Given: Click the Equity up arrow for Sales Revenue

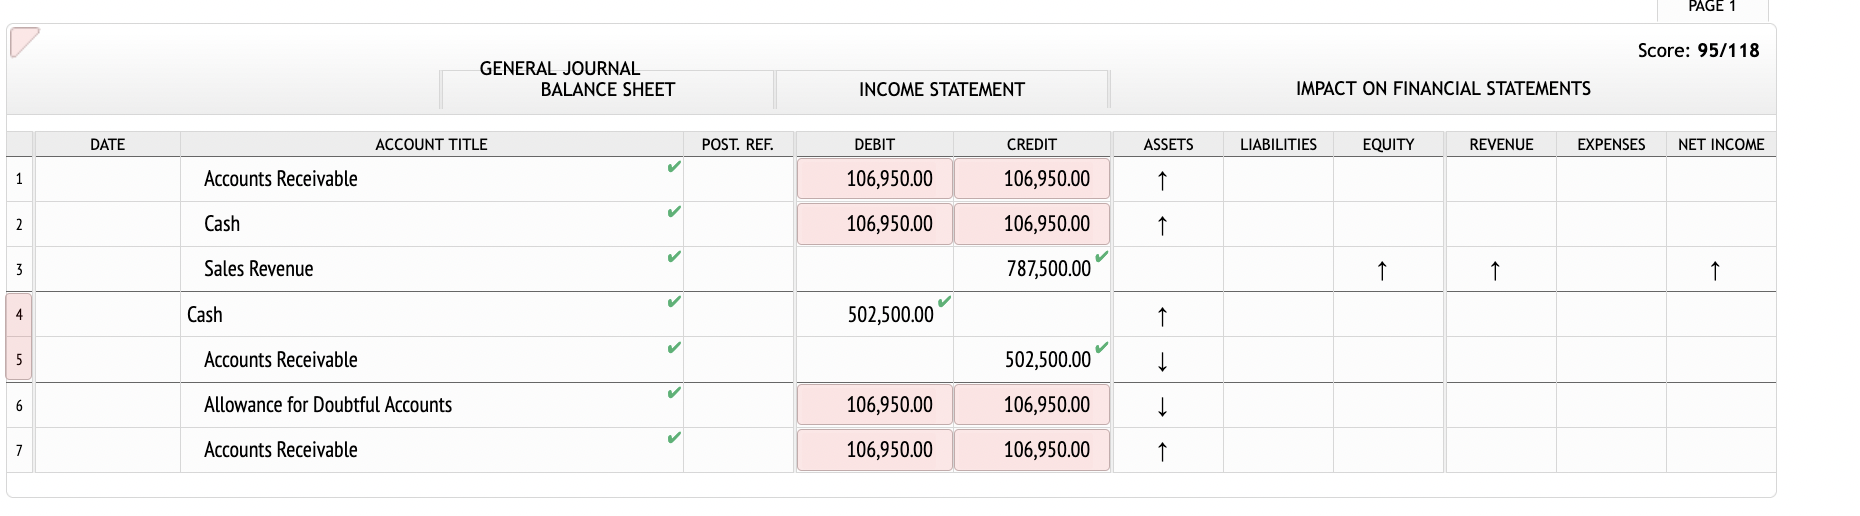Looking at the screenshot, I should (x=1382, y=271).
